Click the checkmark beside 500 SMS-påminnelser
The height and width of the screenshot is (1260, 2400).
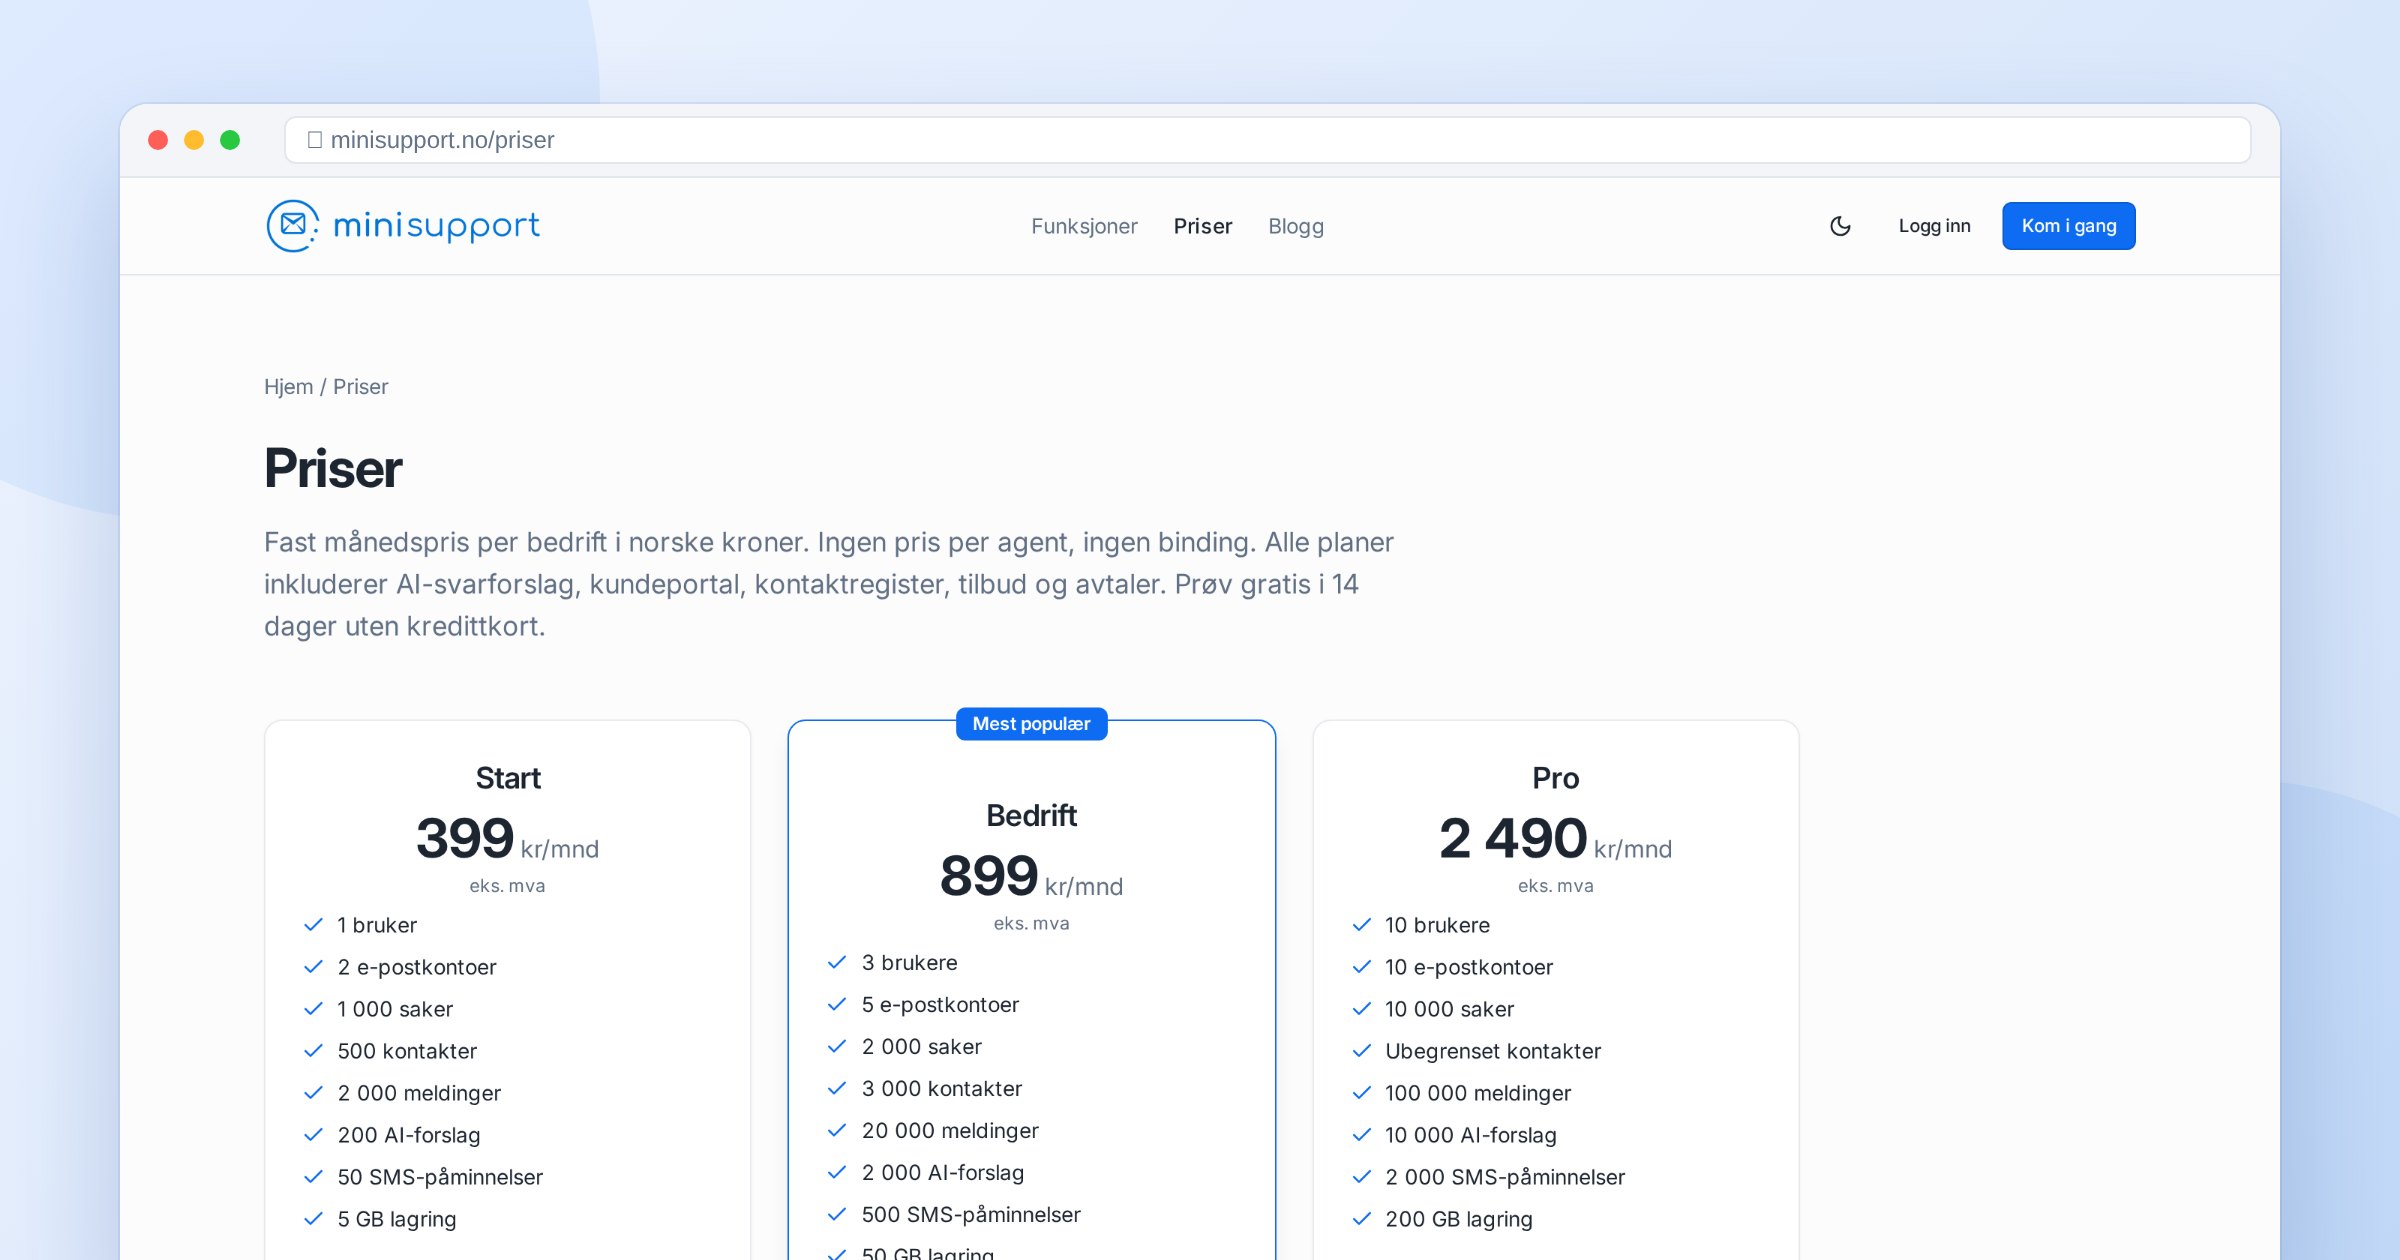pyautogui.click(x=837, y=1215)
